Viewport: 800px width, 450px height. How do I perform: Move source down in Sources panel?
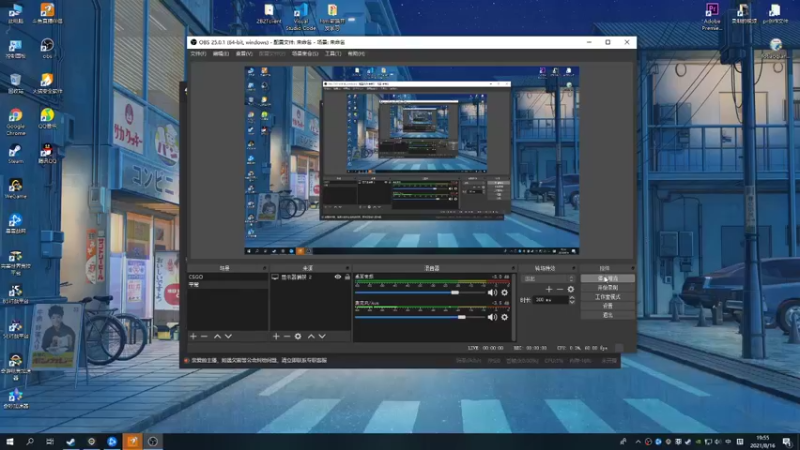point(322,336)
